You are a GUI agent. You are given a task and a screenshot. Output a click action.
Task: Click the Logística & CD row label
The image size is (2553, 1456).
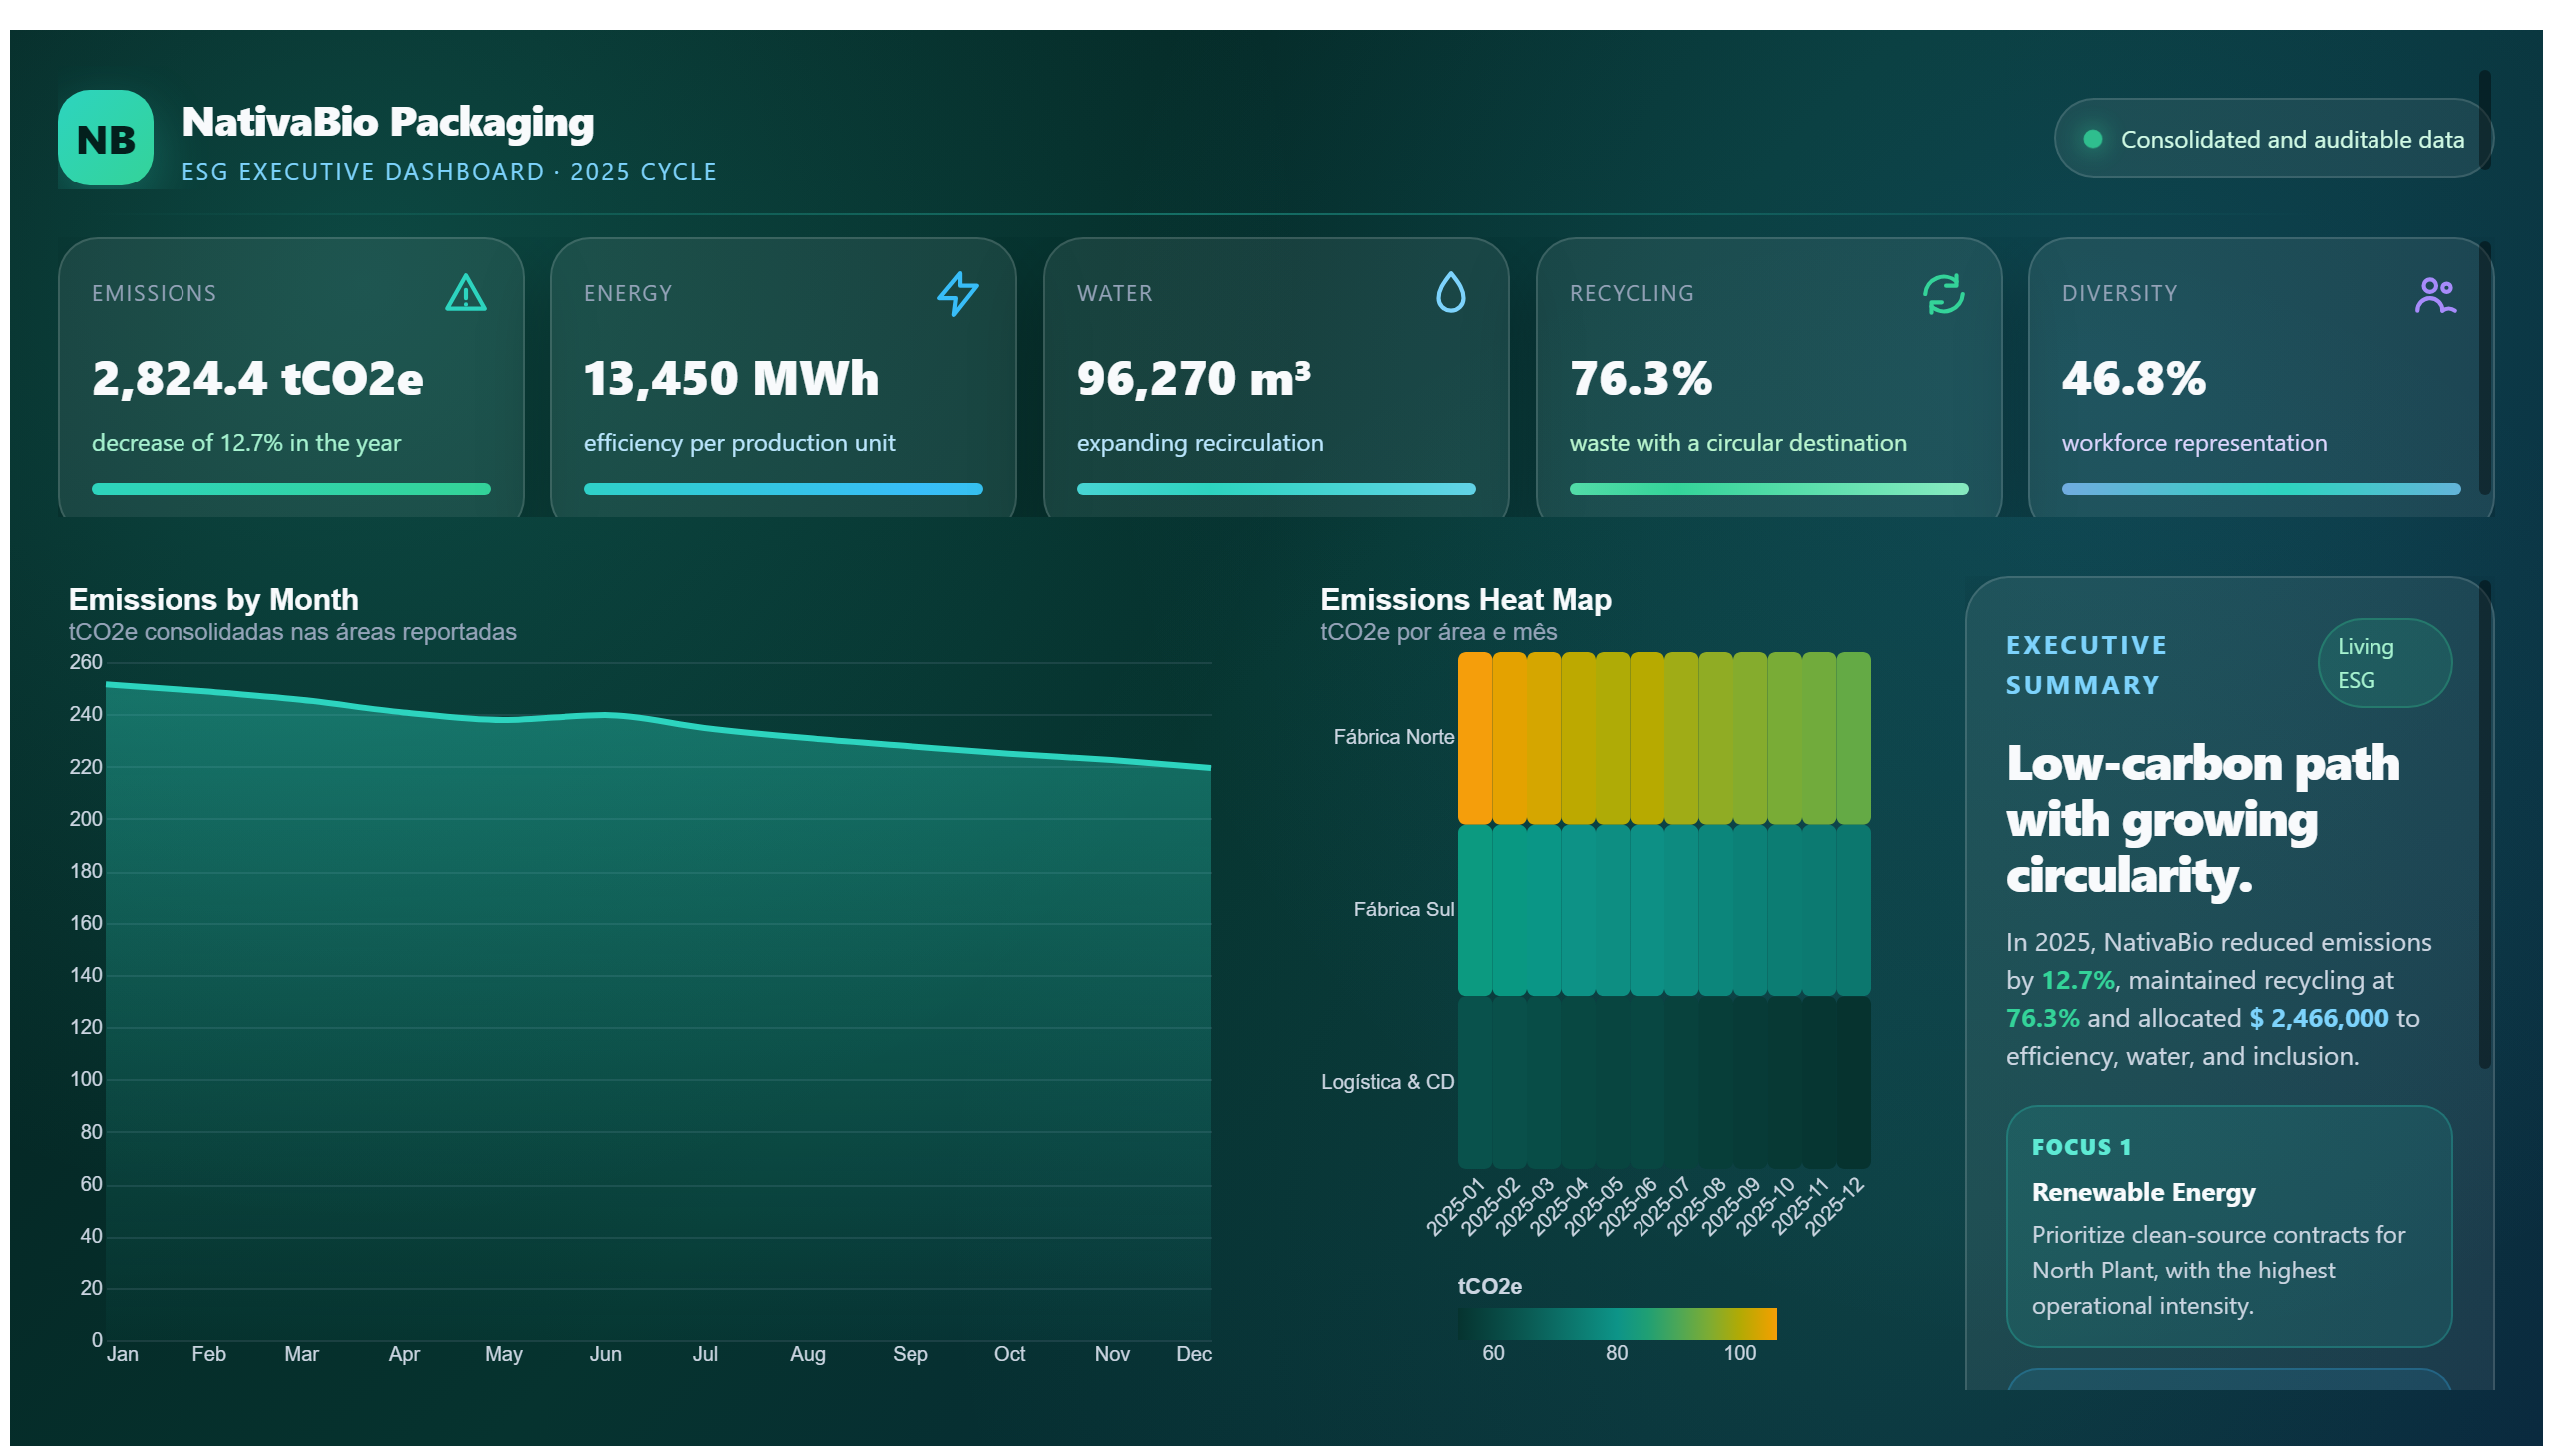[x=1387, y=1082]
